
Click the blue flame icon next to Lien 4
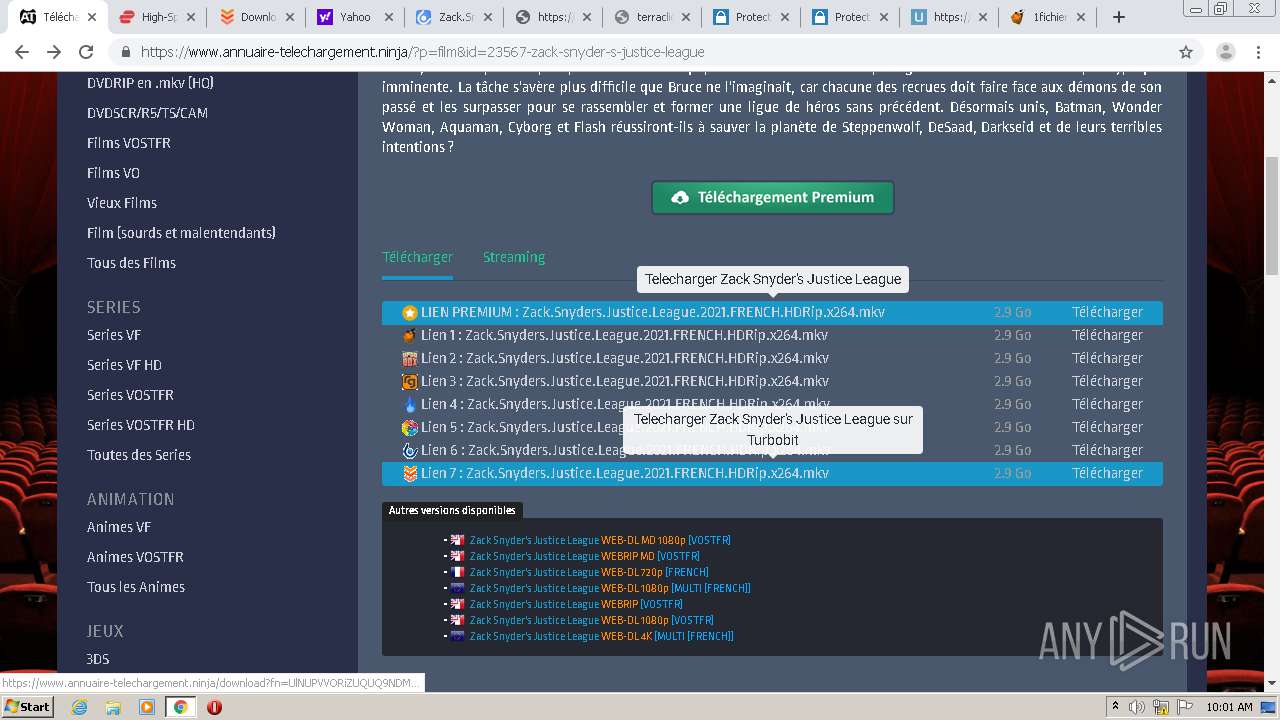click(x=410, y=405)
